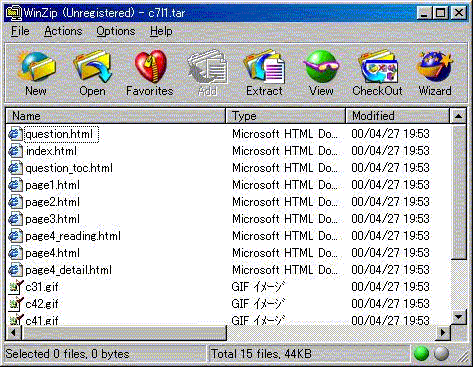Select the question_toc.html file icon
The image size is (473, 367).
(15, 168)
